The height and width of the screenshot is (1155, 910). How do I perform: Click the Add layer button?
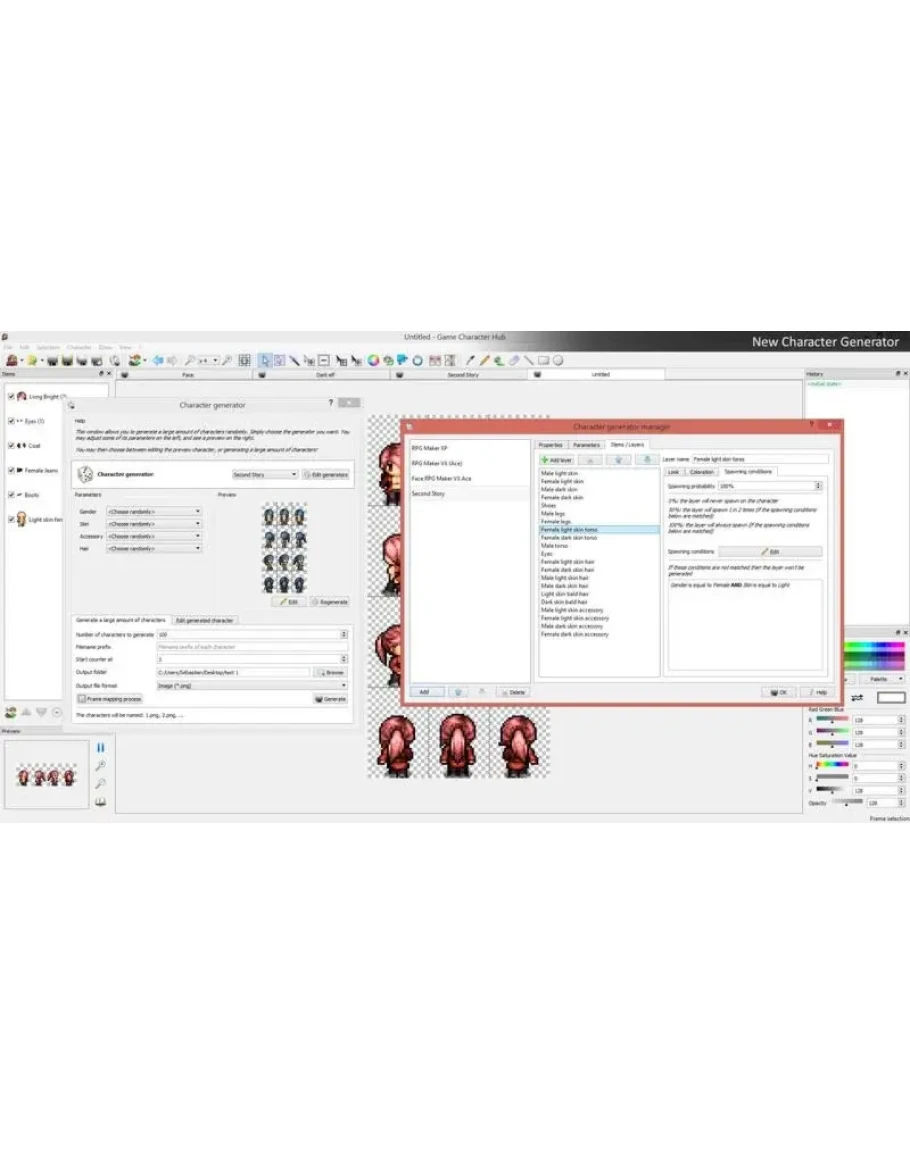[x=555, y=459]
